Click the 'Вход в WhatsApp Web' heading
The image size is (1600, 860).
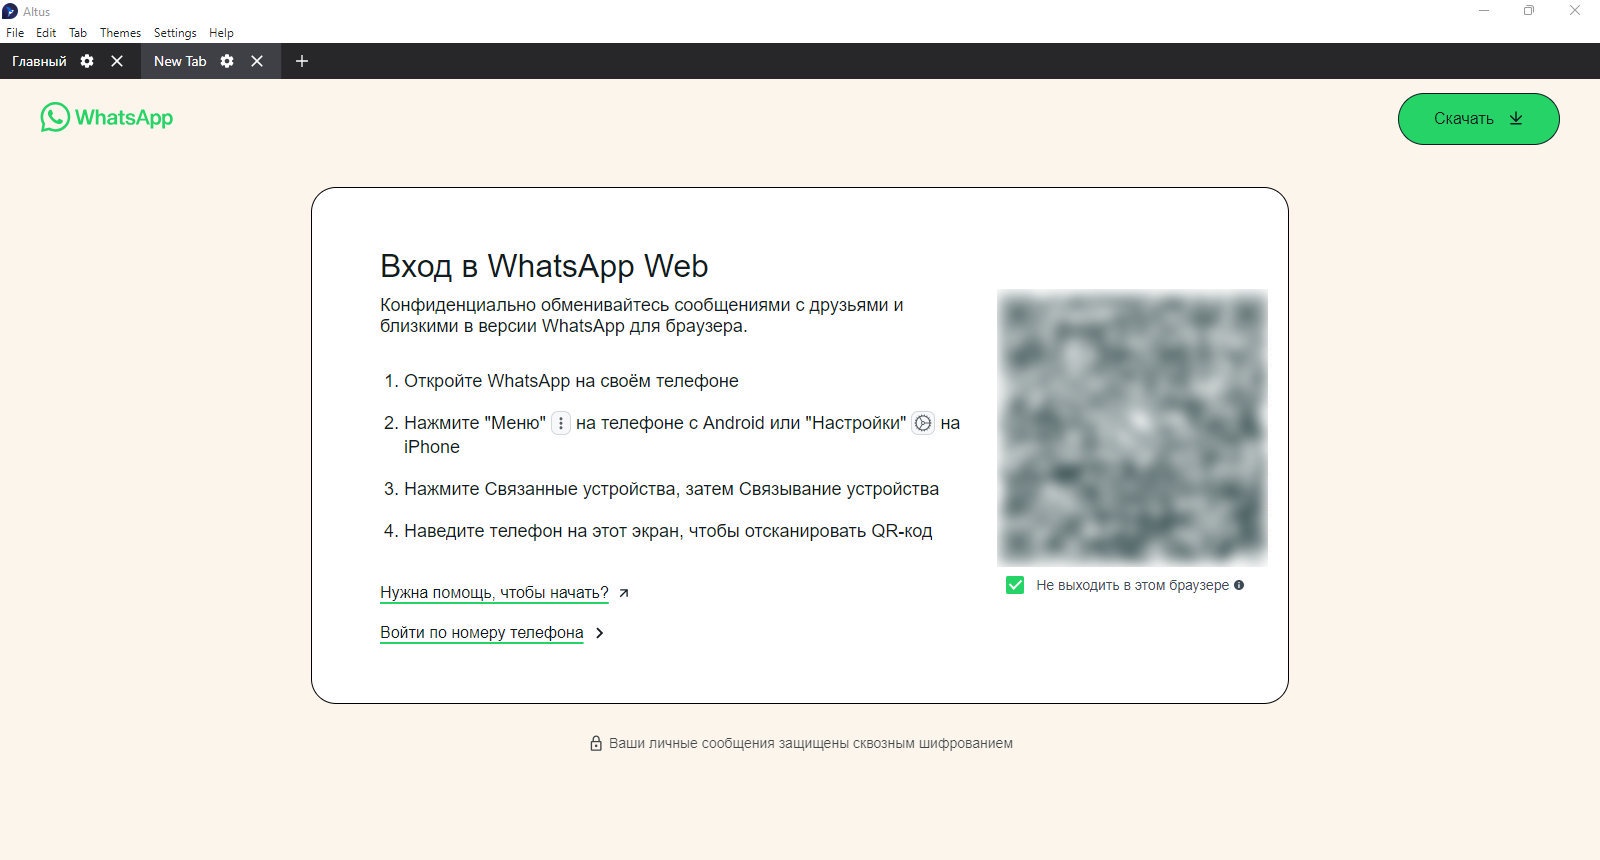(544, 266)
